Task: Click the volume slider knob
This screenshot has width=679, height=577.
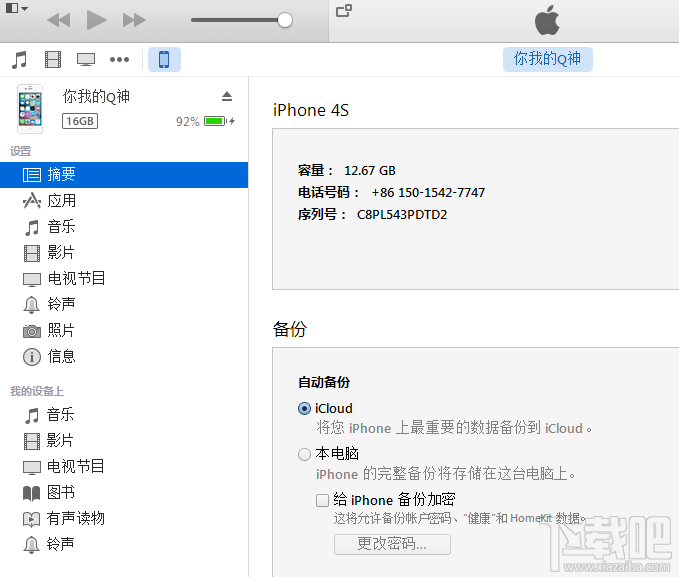Action: coord(285,20)
